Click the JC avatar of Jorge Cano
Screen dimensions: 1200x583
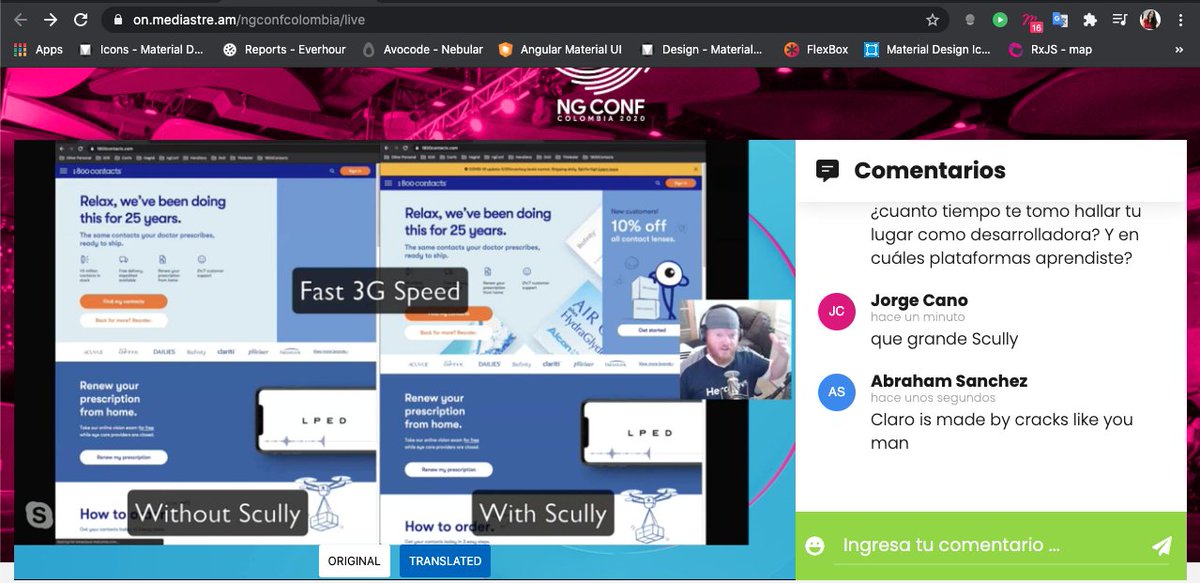pyautogui.click(x=837, y=311)
